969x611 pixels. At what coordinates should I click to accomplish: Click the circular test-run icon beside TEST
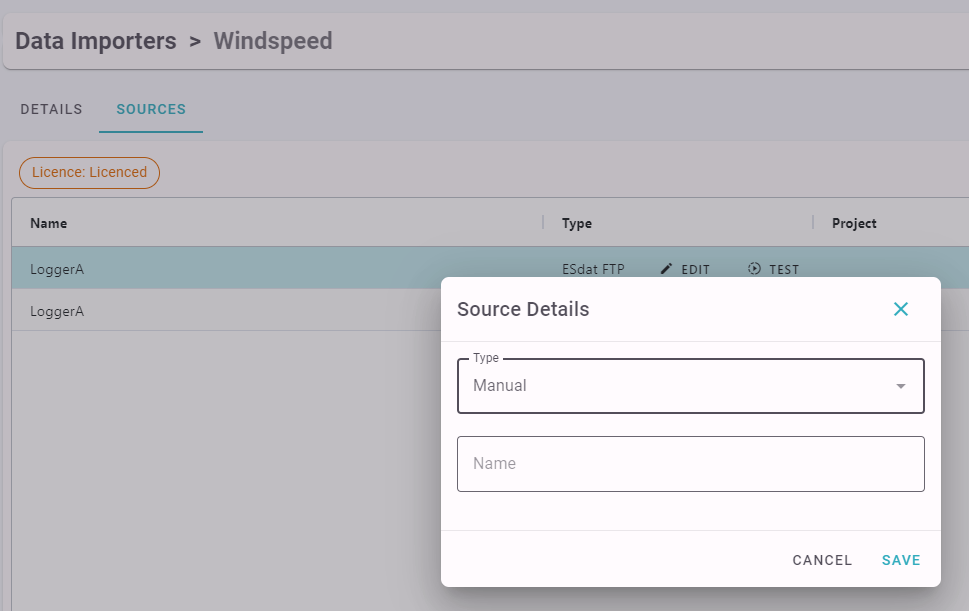754,269
